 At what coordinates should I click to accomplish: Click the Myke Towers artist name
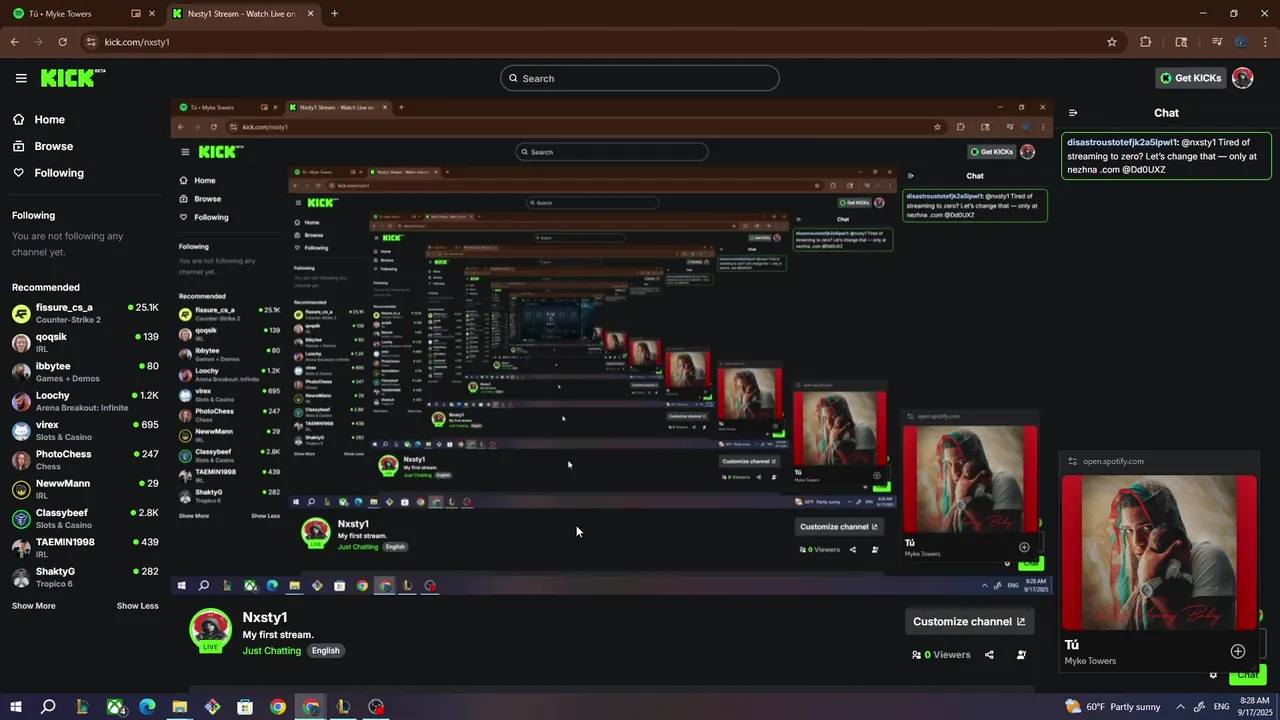tap(1090, 661)
